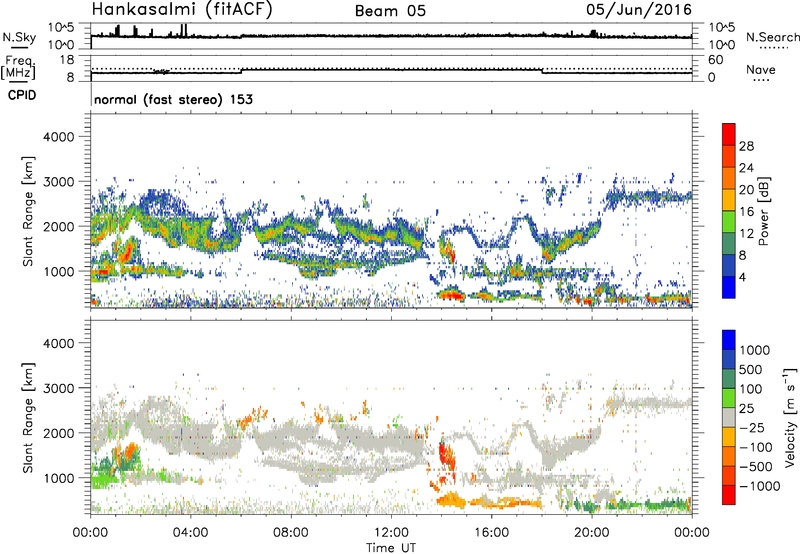Click the 4 tick on power colorbar
The height and width of the screenshot is (554, 800).
click(743, 277)
